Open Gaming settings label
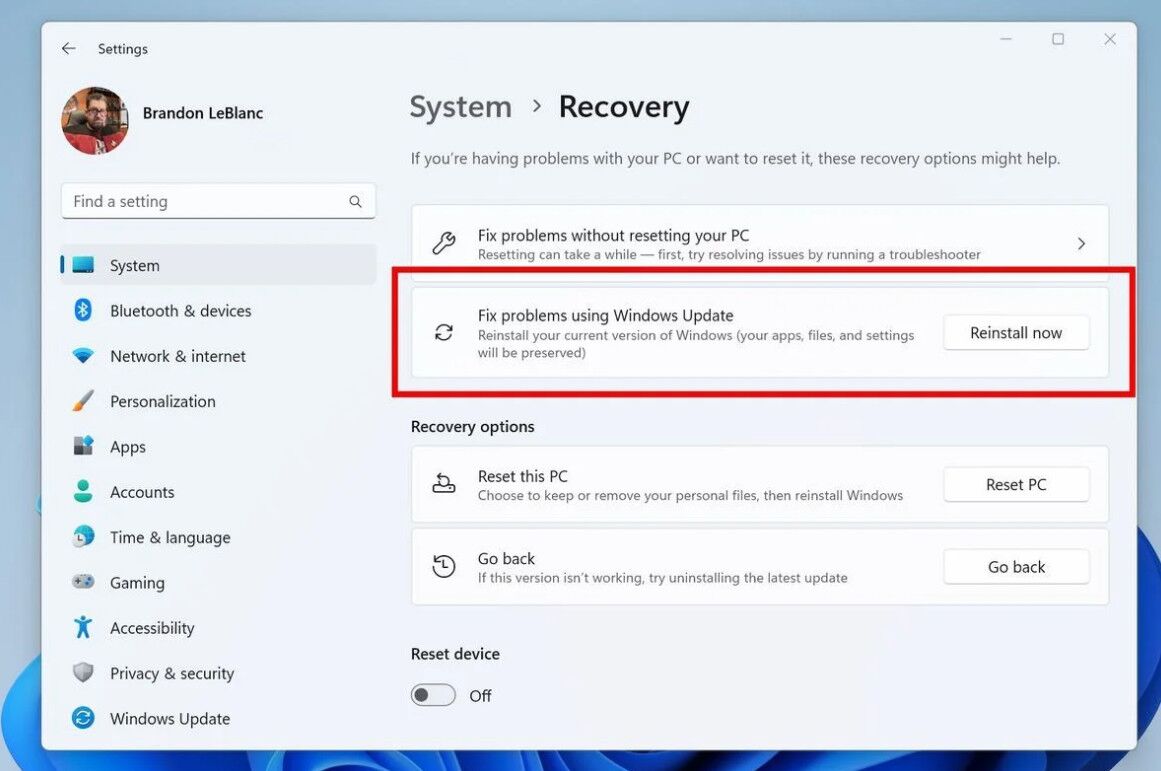 click(x=137, y=583)
